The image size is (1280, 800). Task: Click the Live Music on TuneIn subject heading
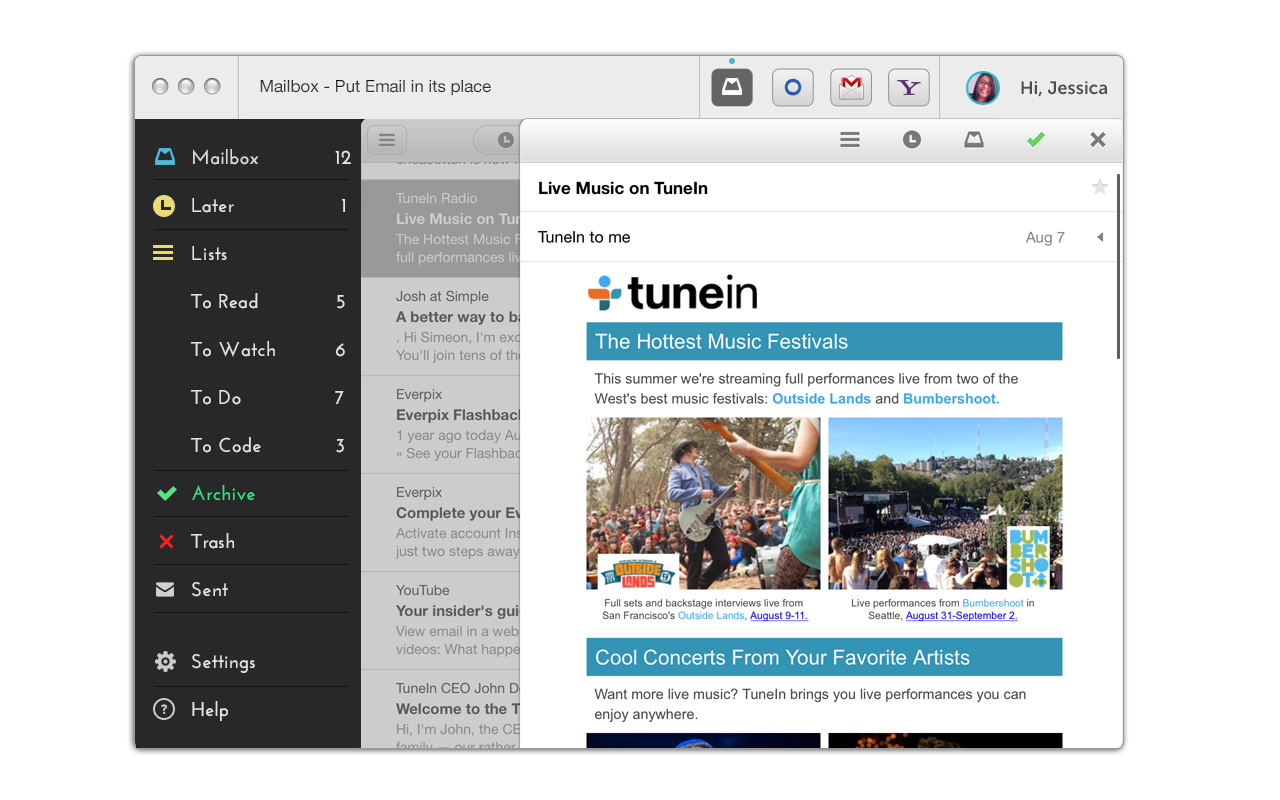pyautogui.click(x=623, y=188)
